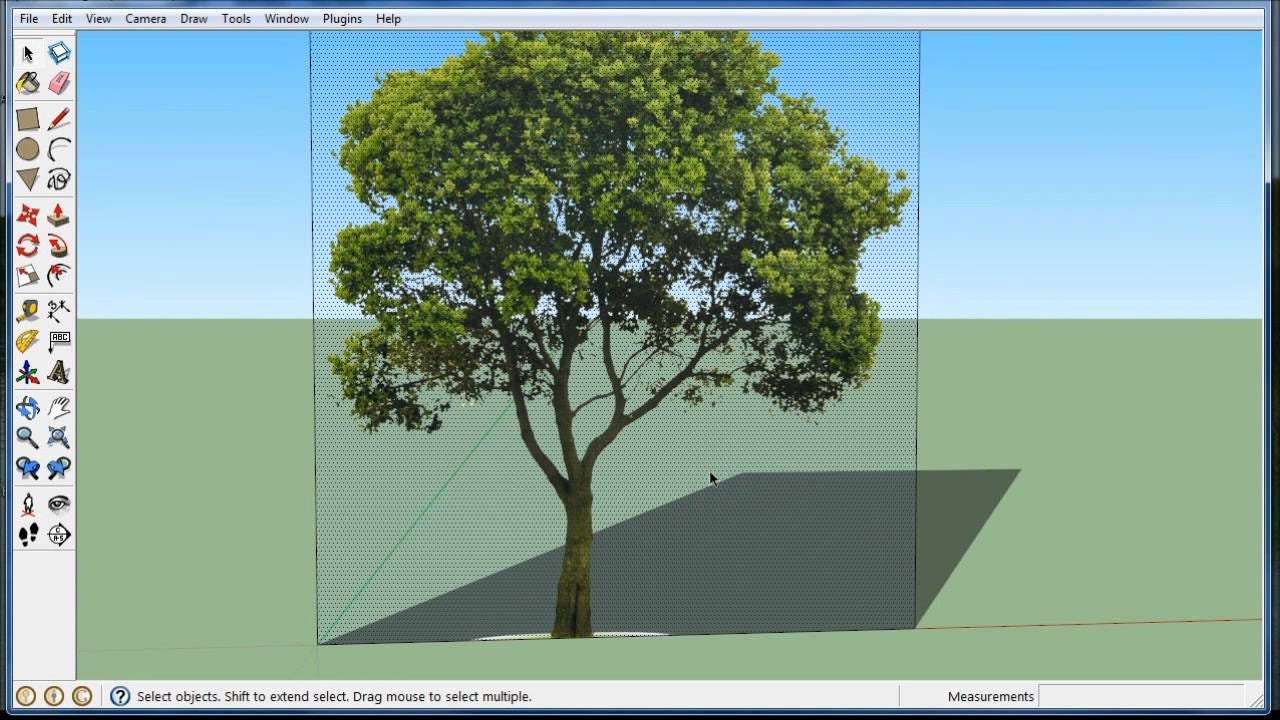
Task: Open the Window menu
Action: pos(287,18)
